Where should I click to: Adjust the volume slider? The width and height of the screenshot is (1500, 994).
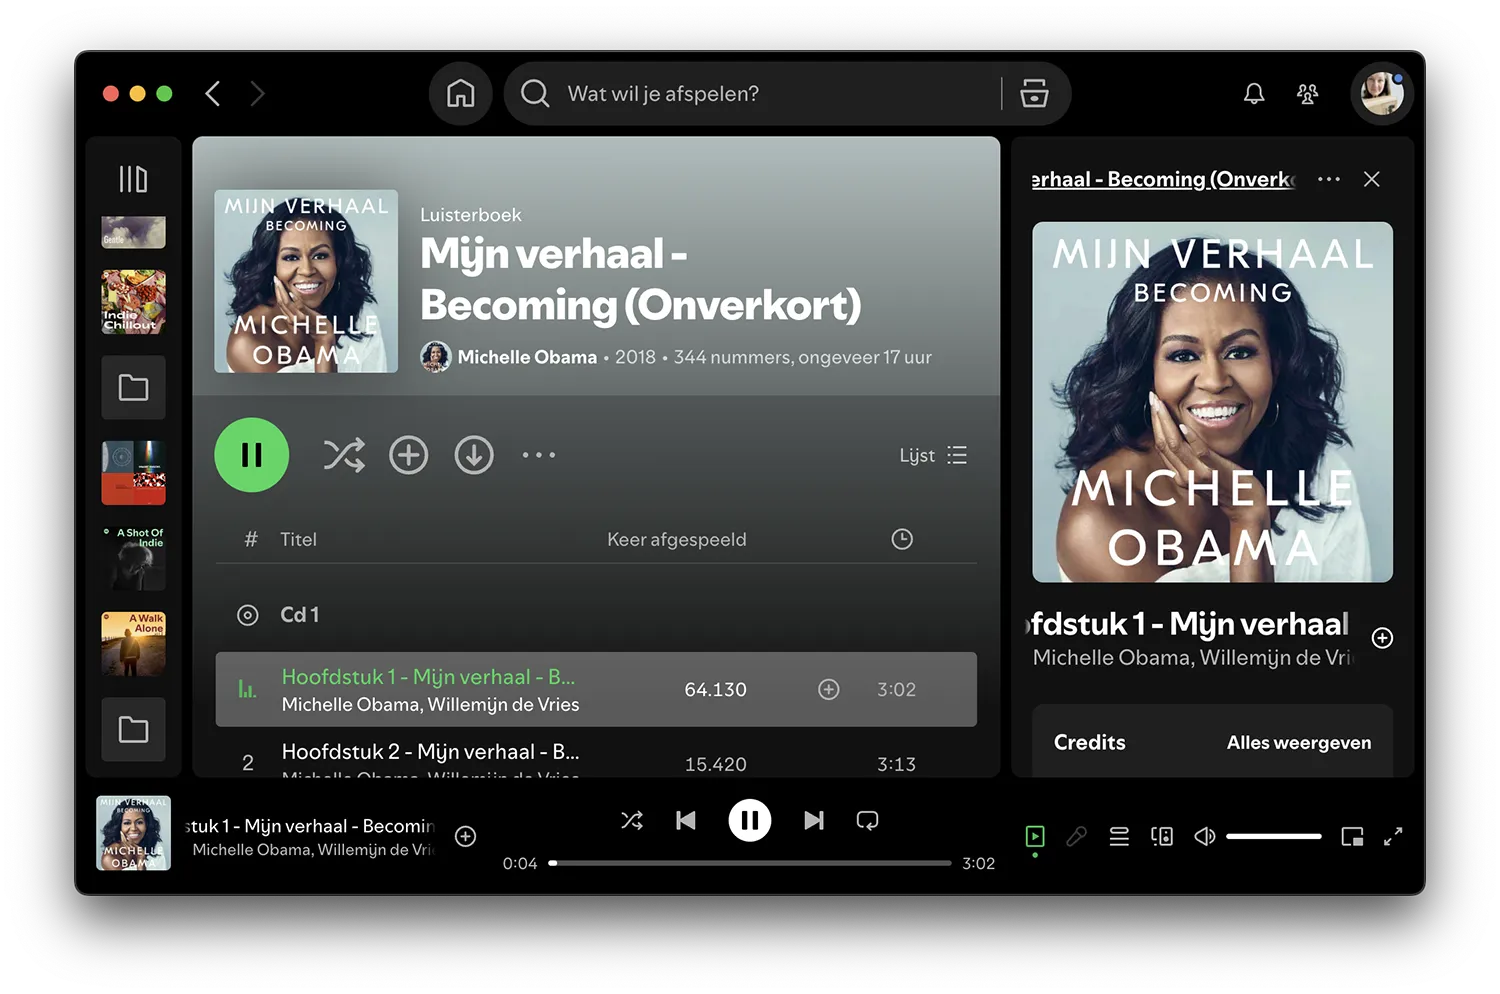pos(1274,836)
